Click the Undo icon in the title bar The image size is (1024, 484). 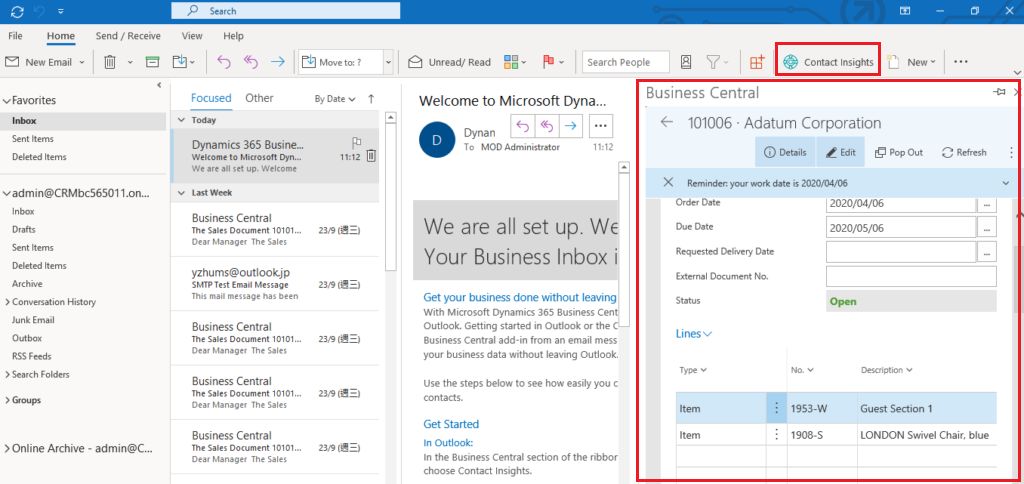click(40, 11)
